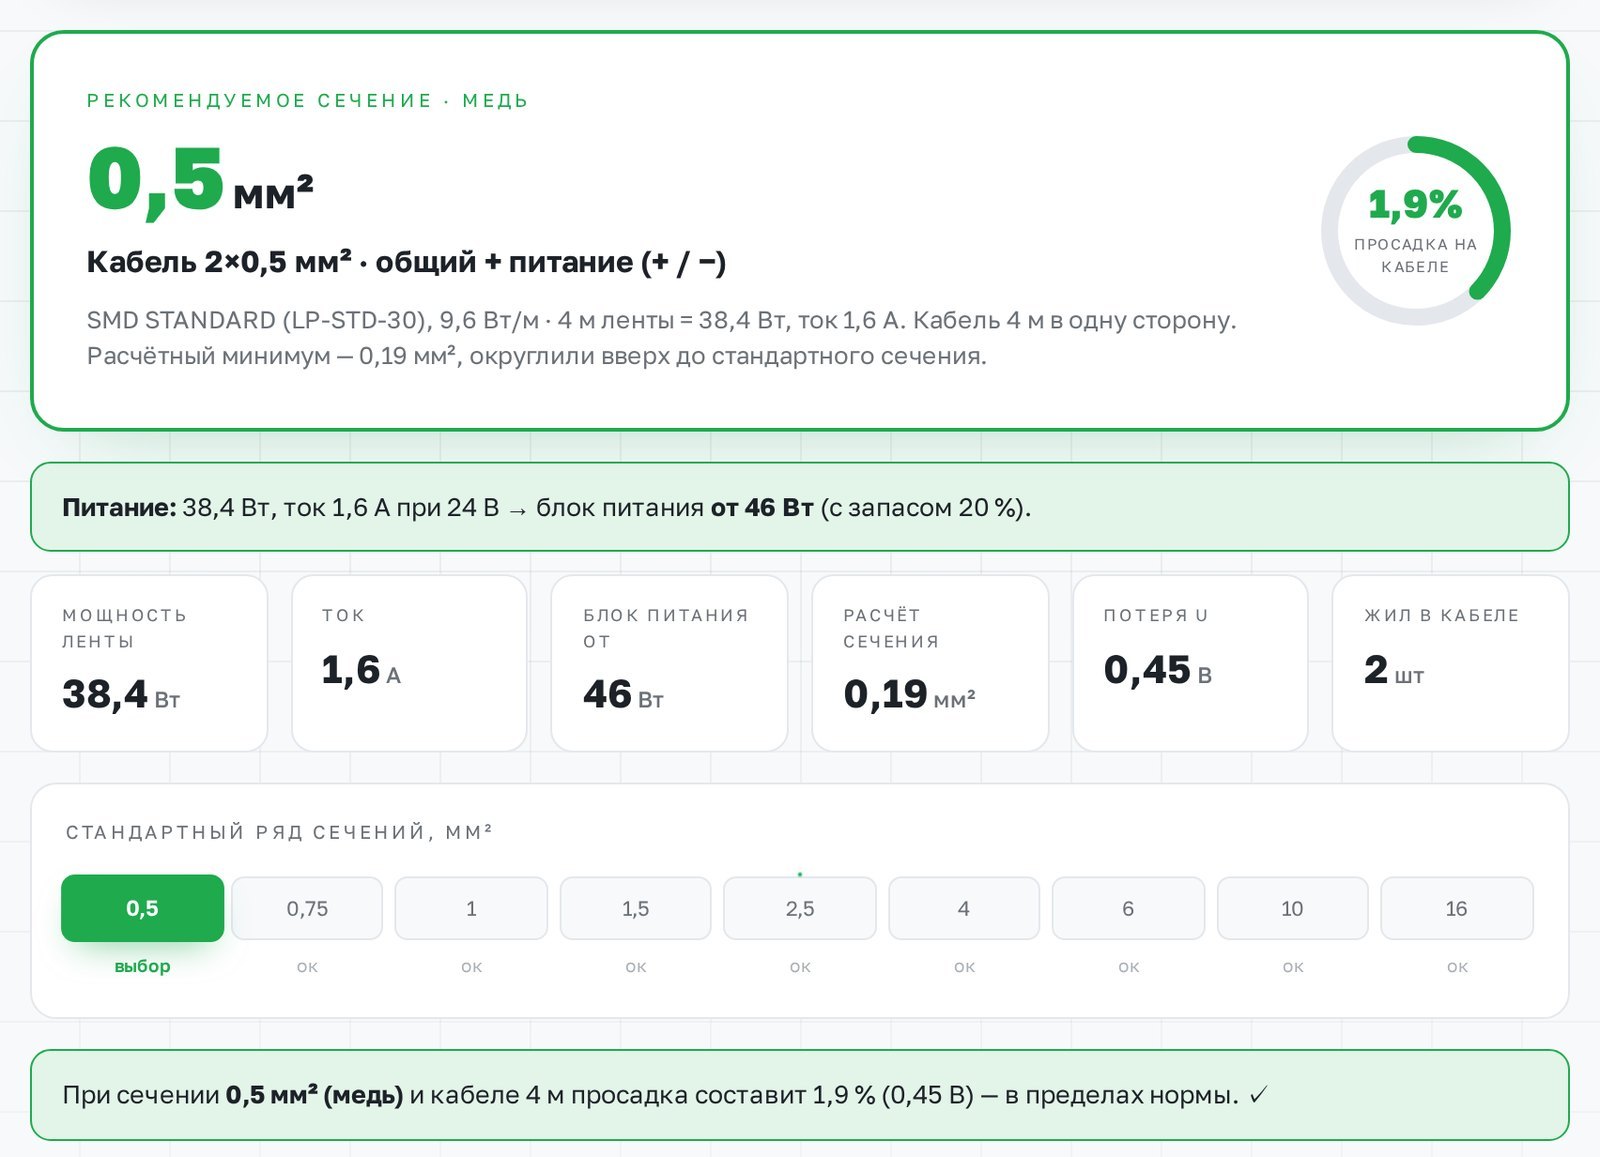Pick the 6 mm² section chip
This screenshot has height=1157, width=1600.
click(x=1128, y=908)
